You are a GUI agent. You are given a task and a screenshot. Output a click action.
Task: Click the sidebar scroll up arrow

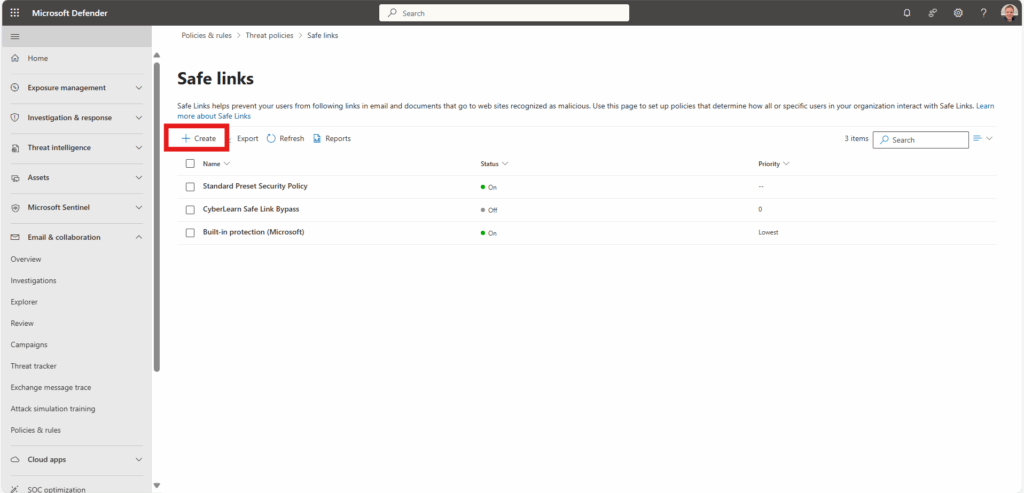pyautogui.click(x=156, y=55)
